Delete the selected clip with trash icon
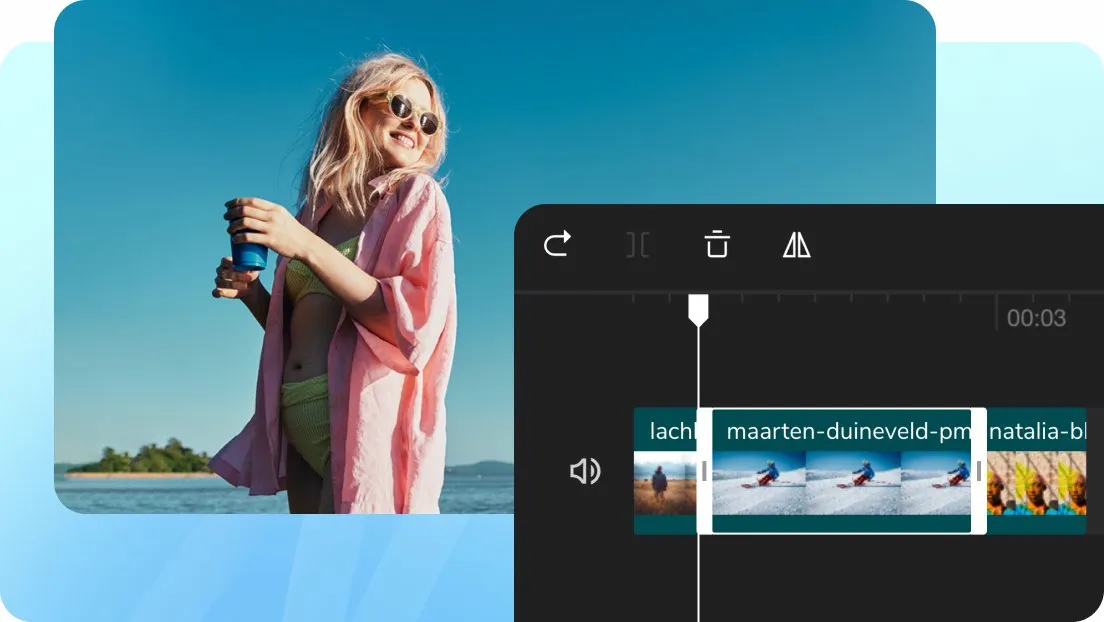This screenshot has width=1104, height=622. 717,244
